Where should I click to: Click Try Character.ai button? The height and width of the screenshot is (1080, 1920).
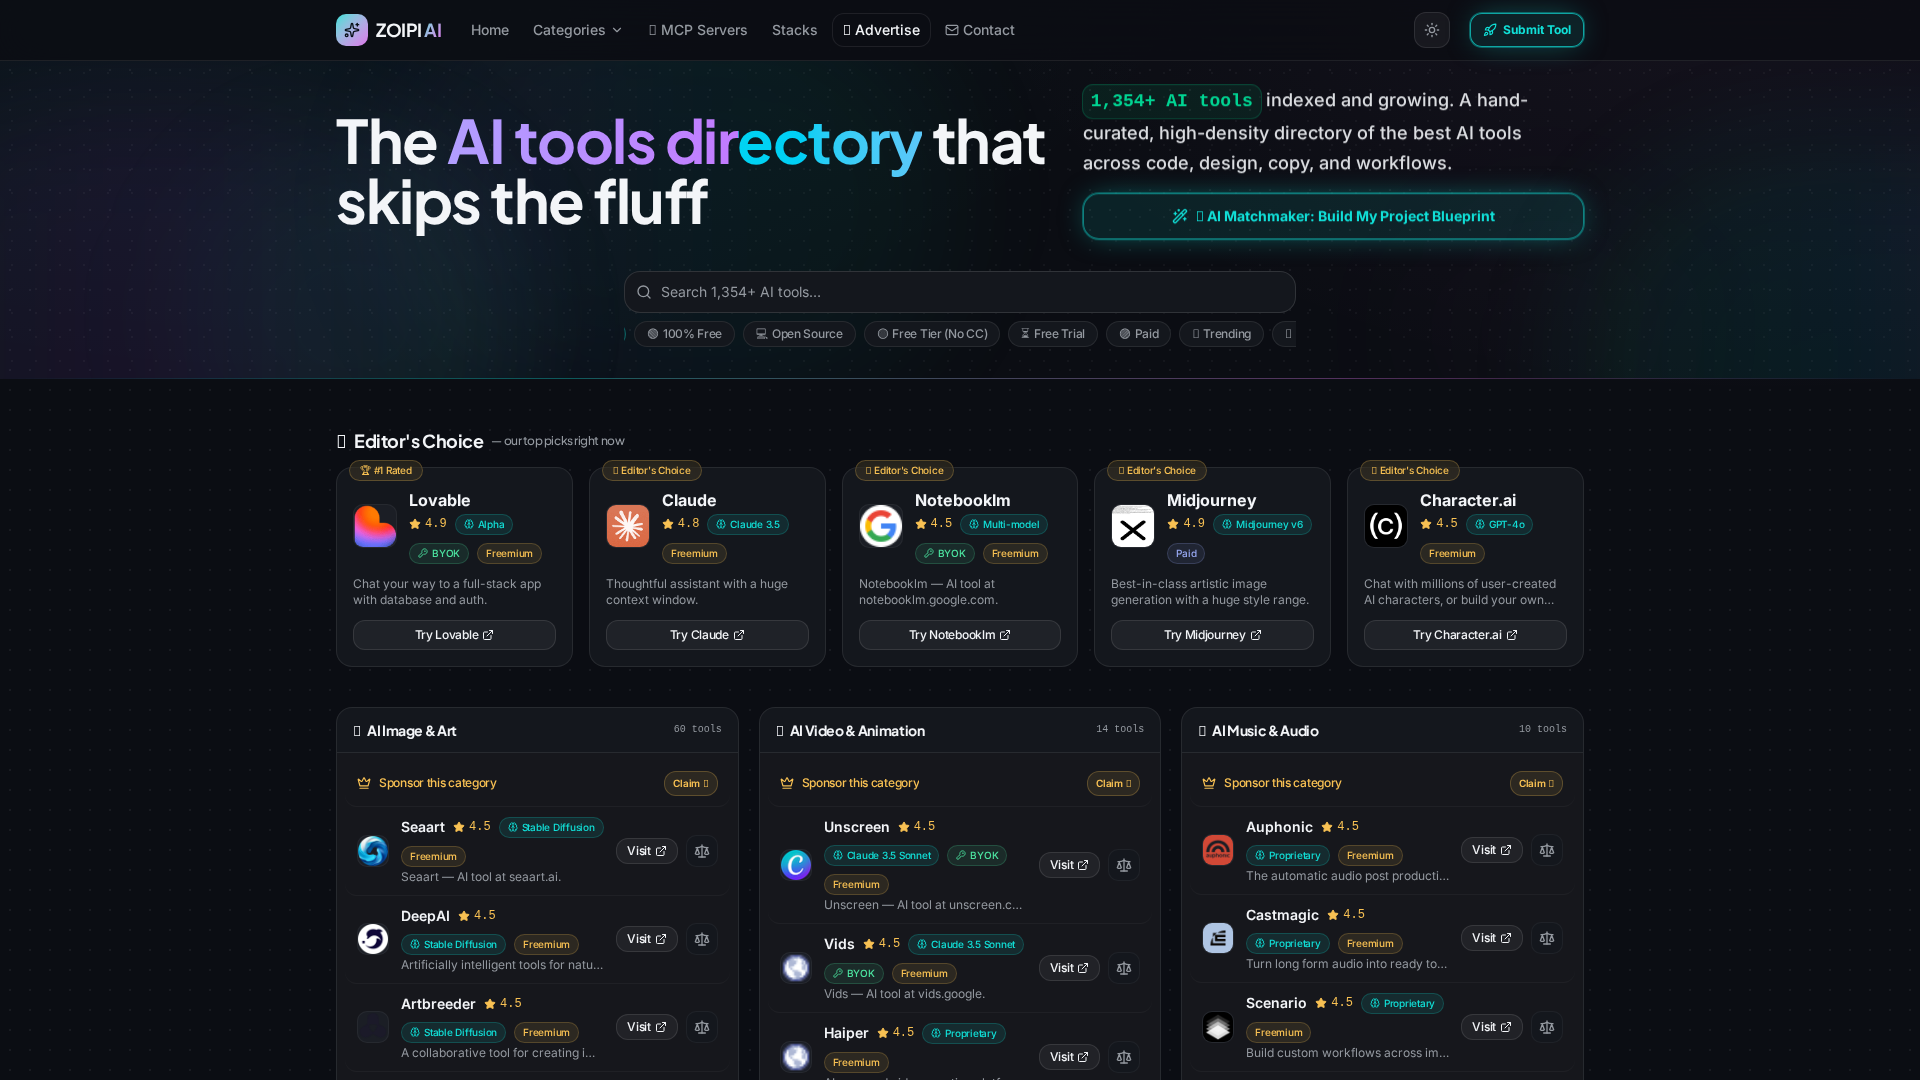(1465, 635)
